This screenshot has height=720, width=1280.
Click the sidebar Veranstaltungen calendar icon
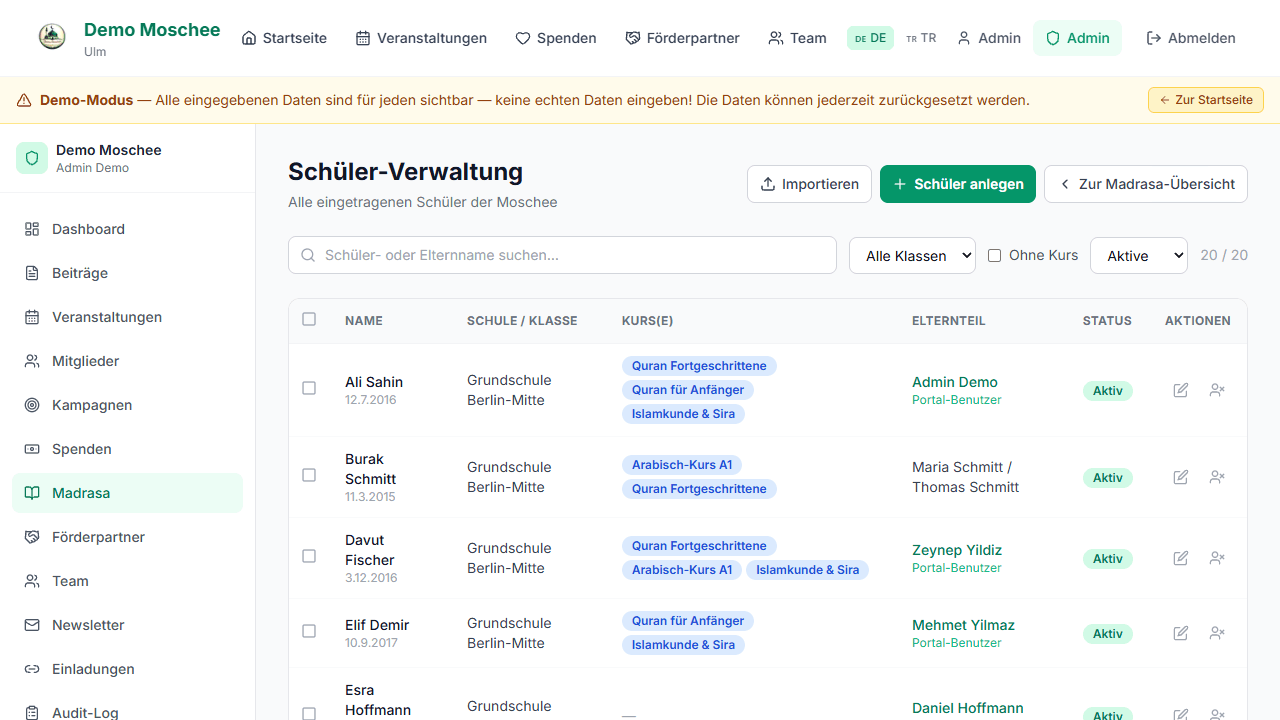coord(32,317)
